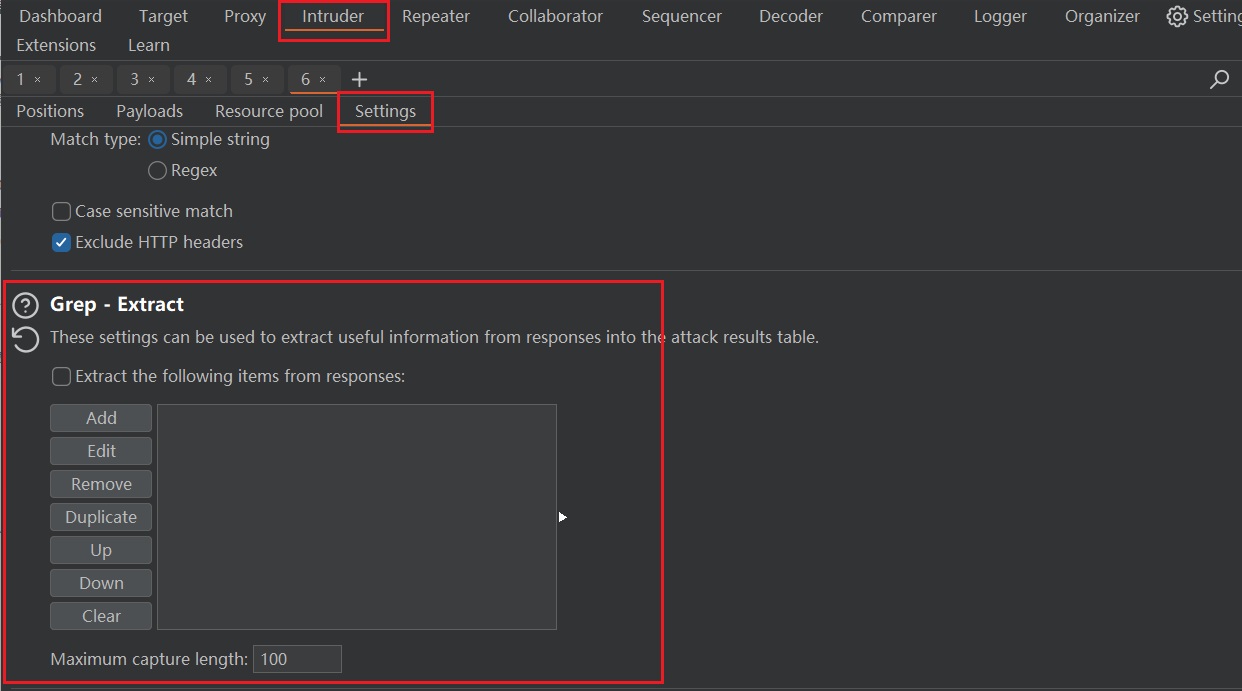The width and height of the screenshot is (1242, 691).
Task: Enable Extract the following items from responses
Action: point(61,377)
